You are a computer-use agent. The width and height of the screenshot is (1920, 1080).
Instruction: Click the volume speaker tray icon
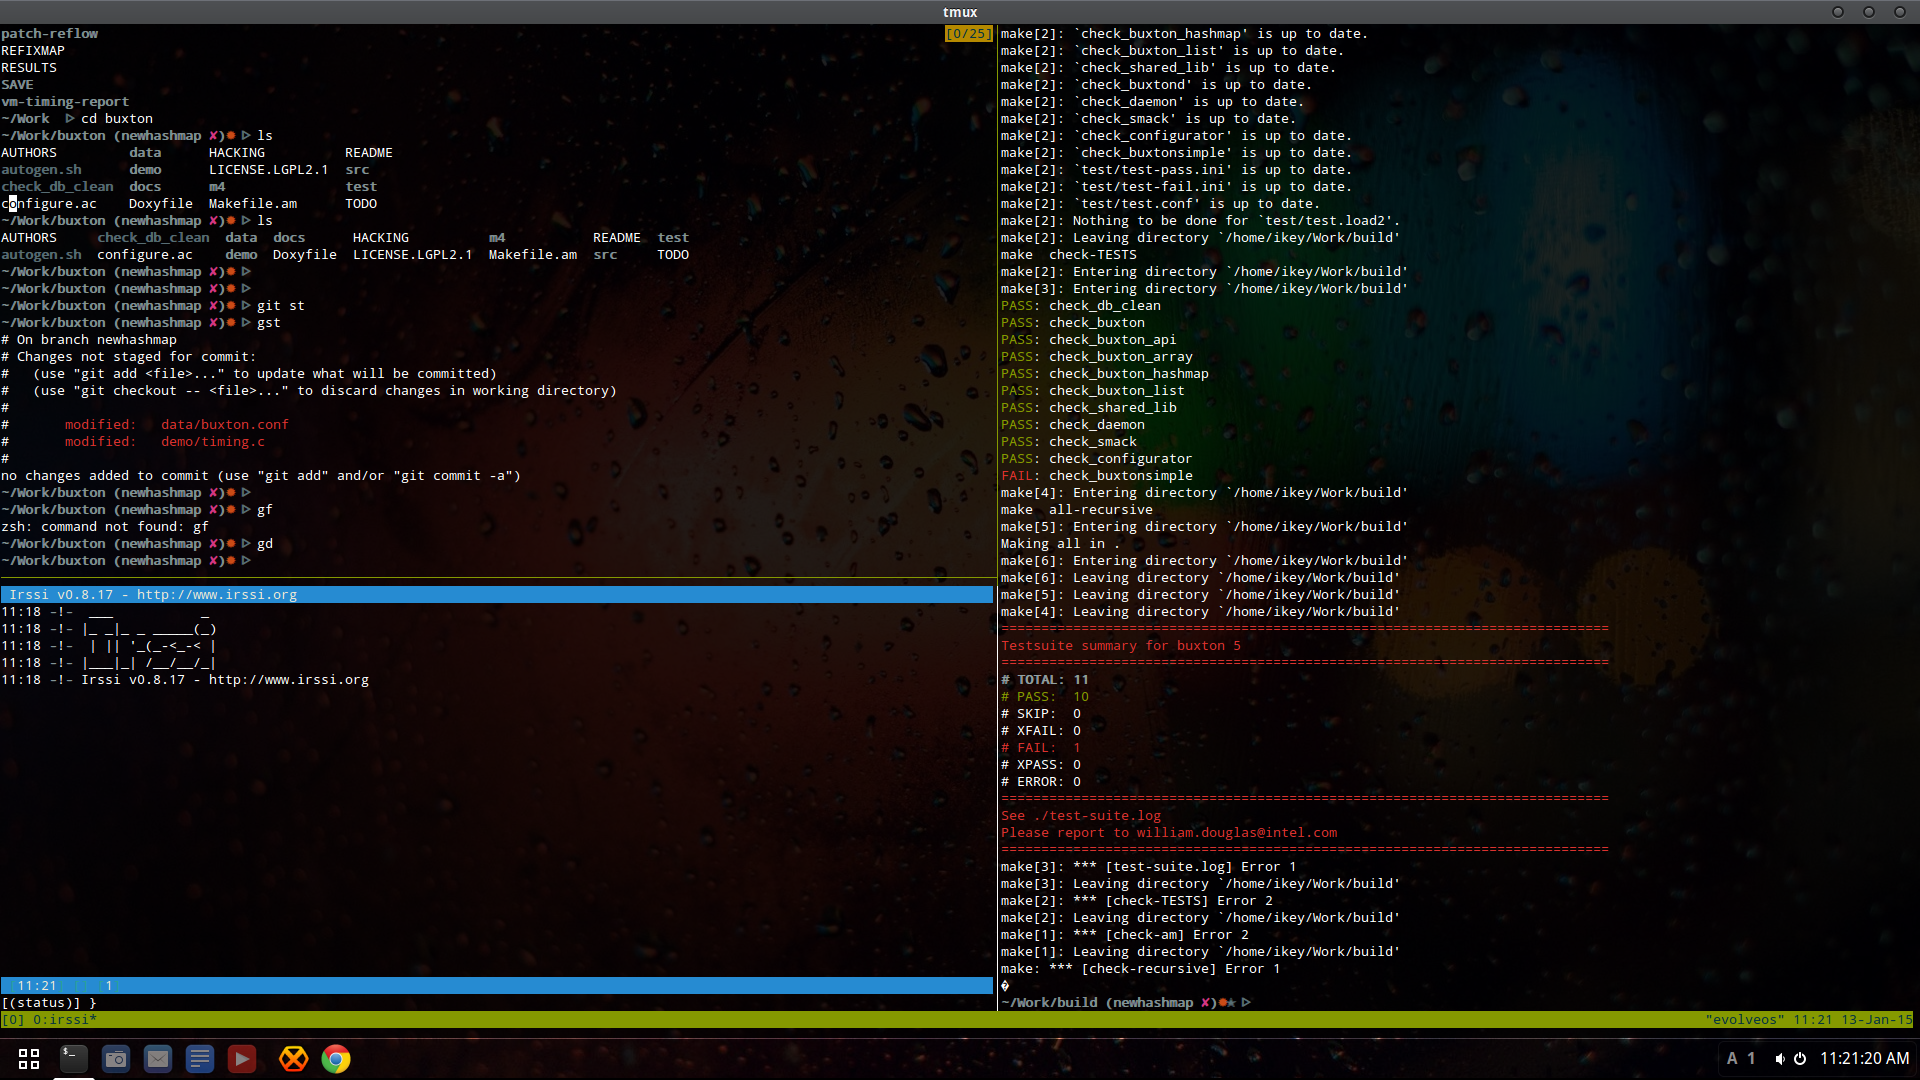1780,1058
